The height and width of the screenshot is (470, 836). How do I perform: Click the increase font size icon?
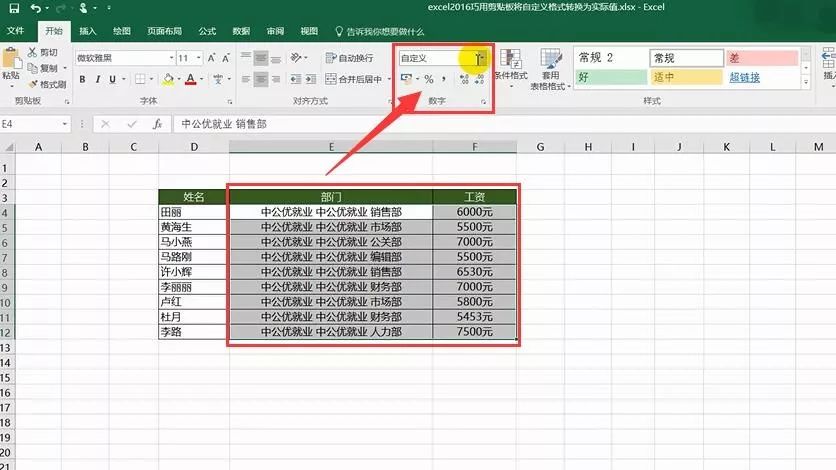click(212, 58)
